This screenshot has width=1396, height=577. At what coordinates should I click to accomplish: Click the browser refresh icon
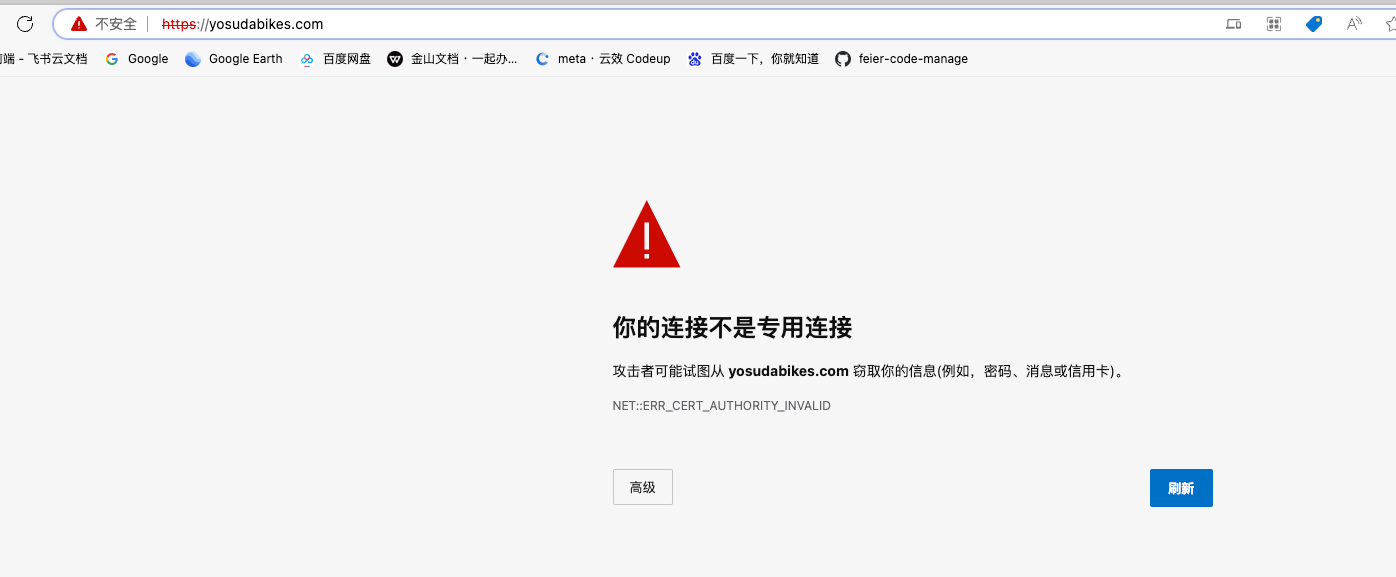(25, 24)
